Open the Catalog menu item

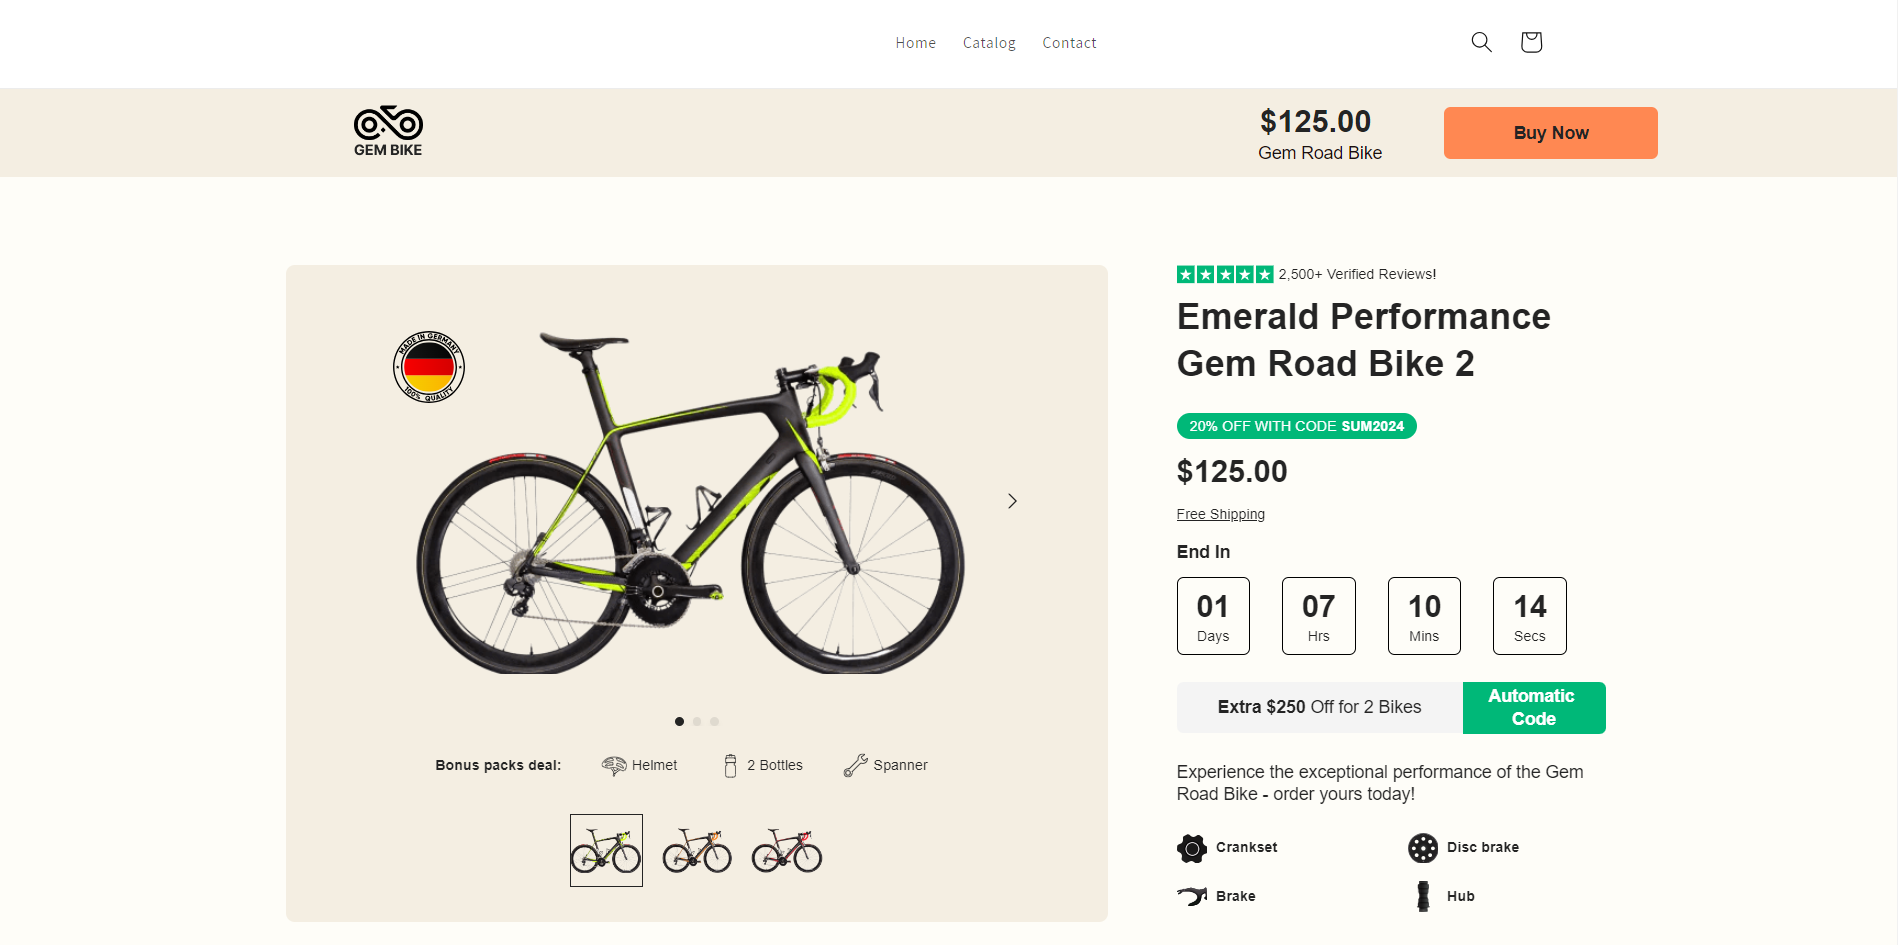989,43
